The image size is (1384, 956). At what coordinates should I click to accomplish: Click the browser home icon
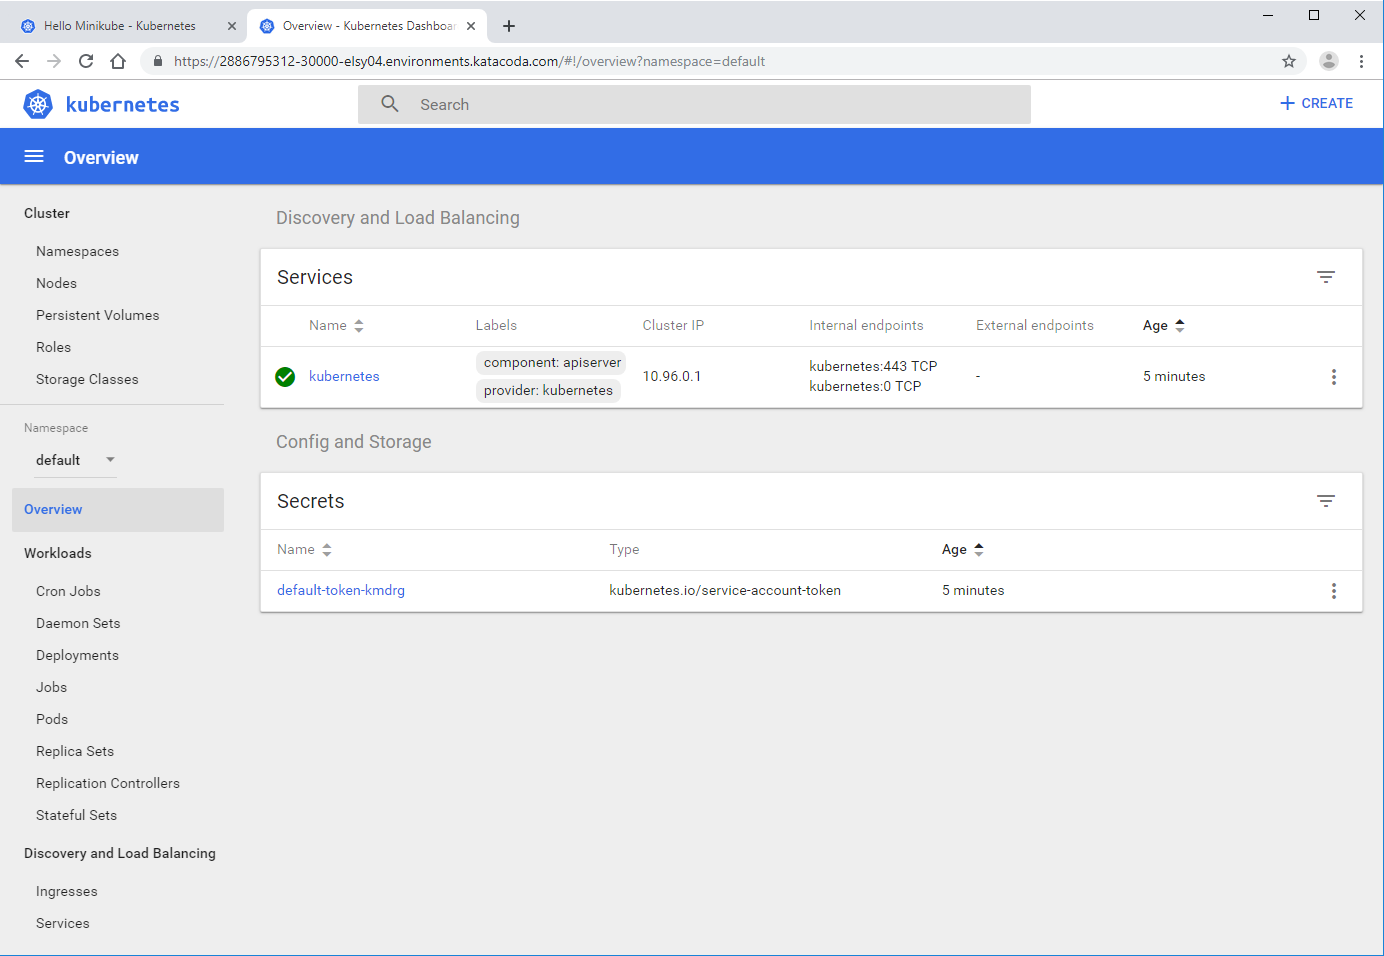coord(118,61)
